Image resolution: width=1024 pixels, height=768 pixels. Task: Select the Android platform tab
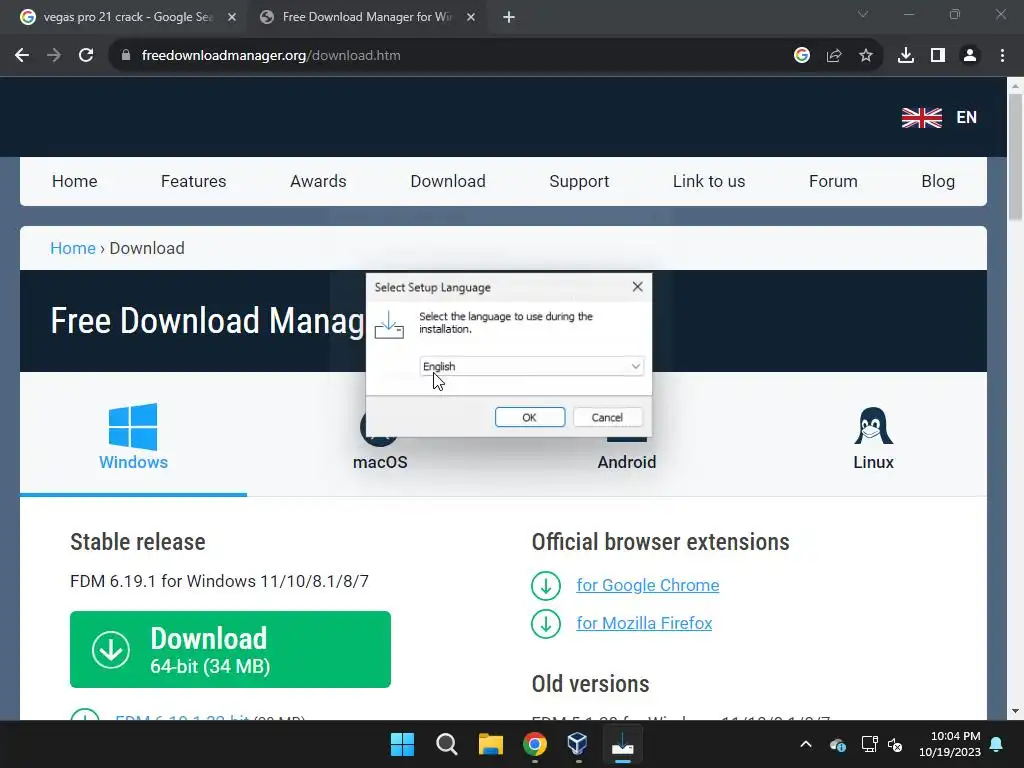click(x=626, y=462)
